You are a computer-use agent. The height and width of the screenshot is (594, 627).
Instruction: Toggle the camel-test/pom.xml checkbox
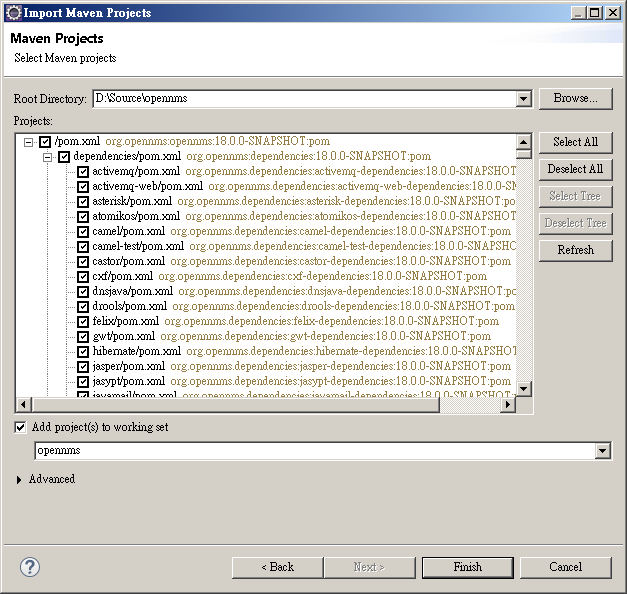(x=83, y=246)
